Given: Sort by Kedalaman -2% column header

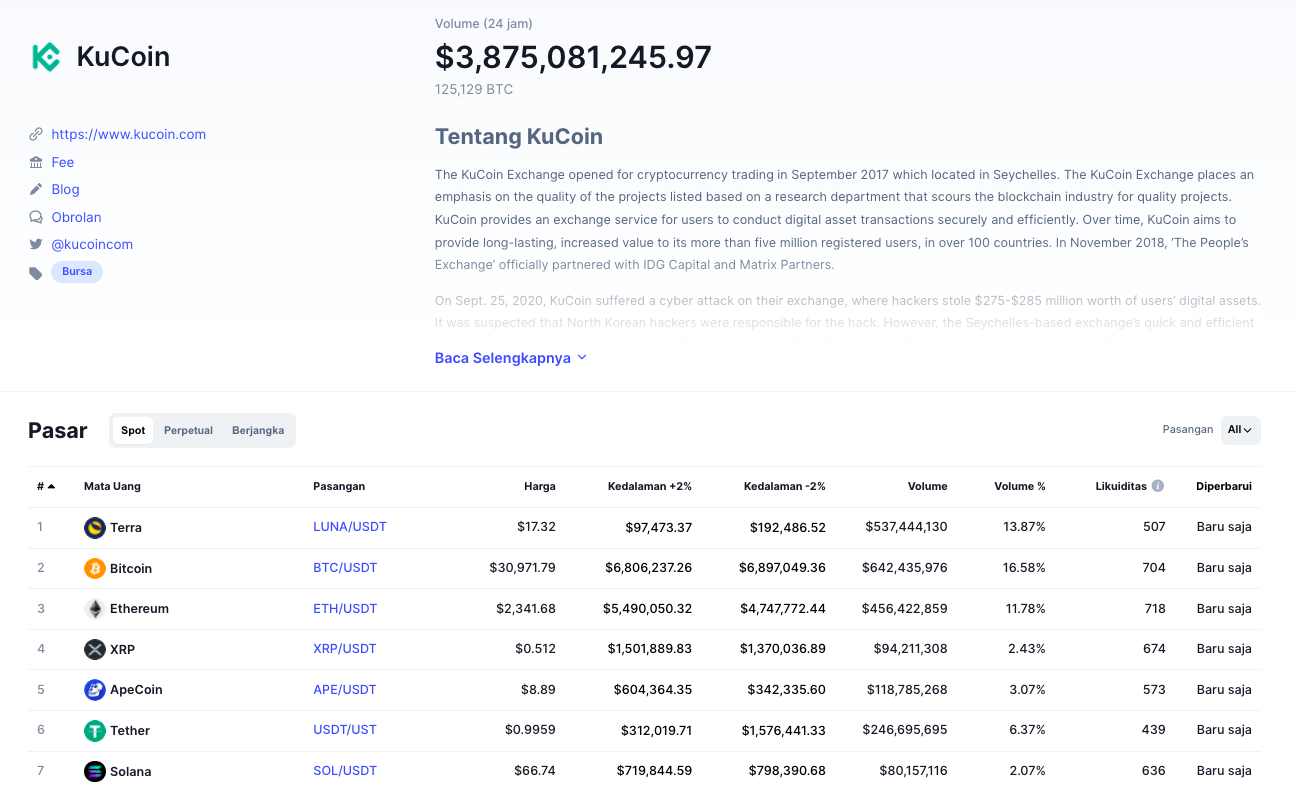Looking at the screenshot, I should 785,486.
